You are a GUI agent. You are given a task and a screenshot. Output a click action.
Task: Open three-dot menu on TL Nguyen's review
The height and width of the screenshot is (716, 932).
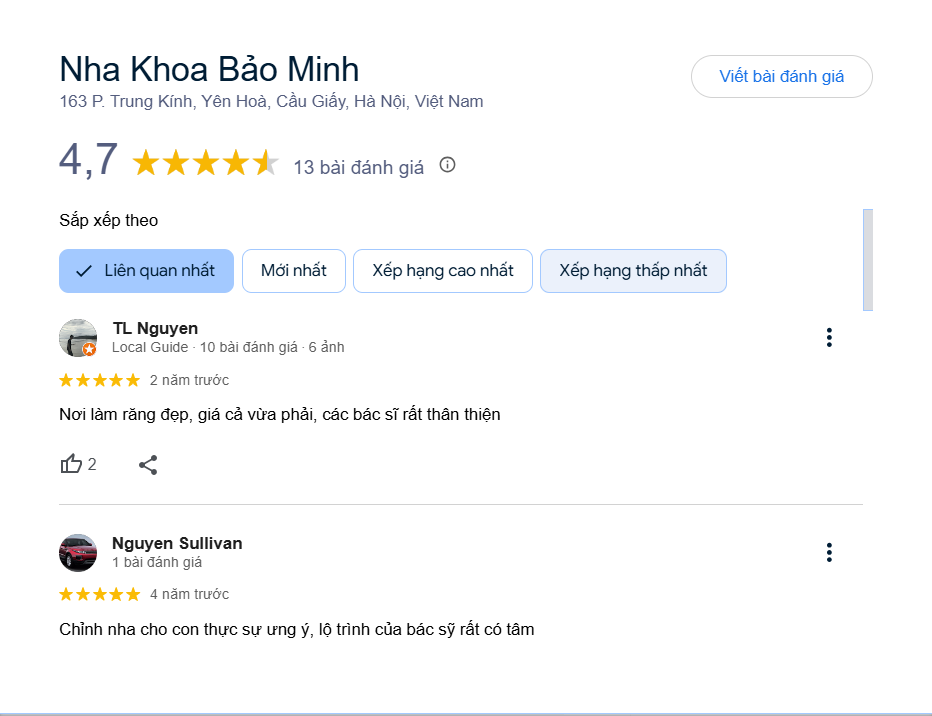coord(829,338)
